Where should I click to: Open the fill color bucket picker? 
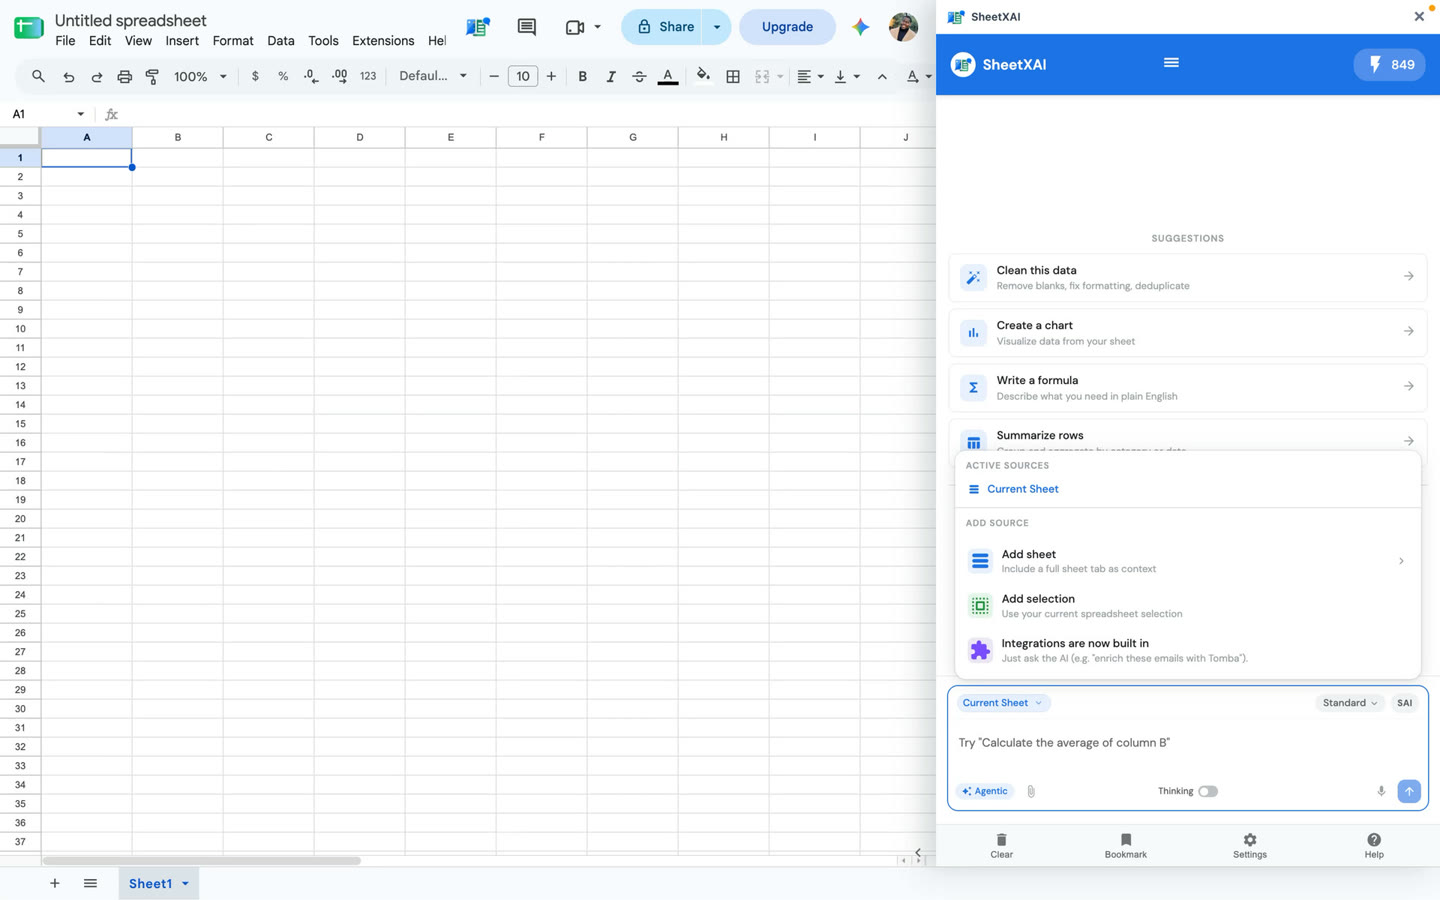tap(703, 76)
